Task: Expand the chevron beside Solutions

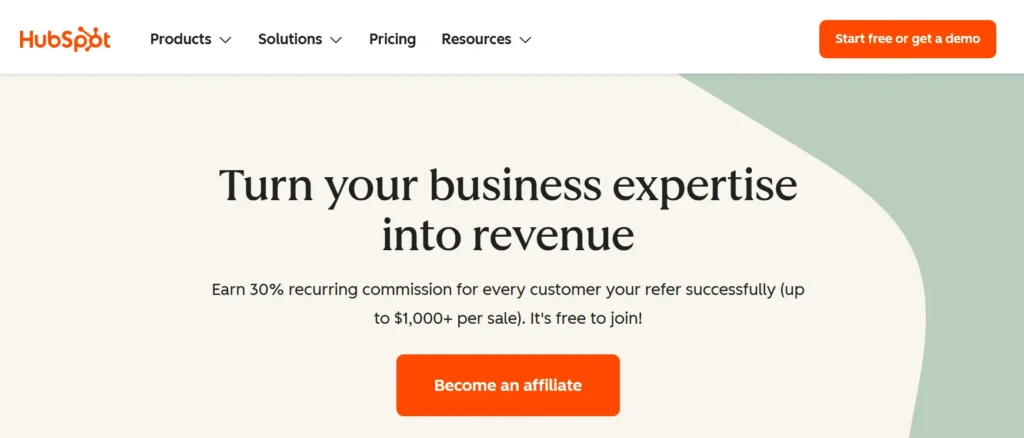Action: 336,40
